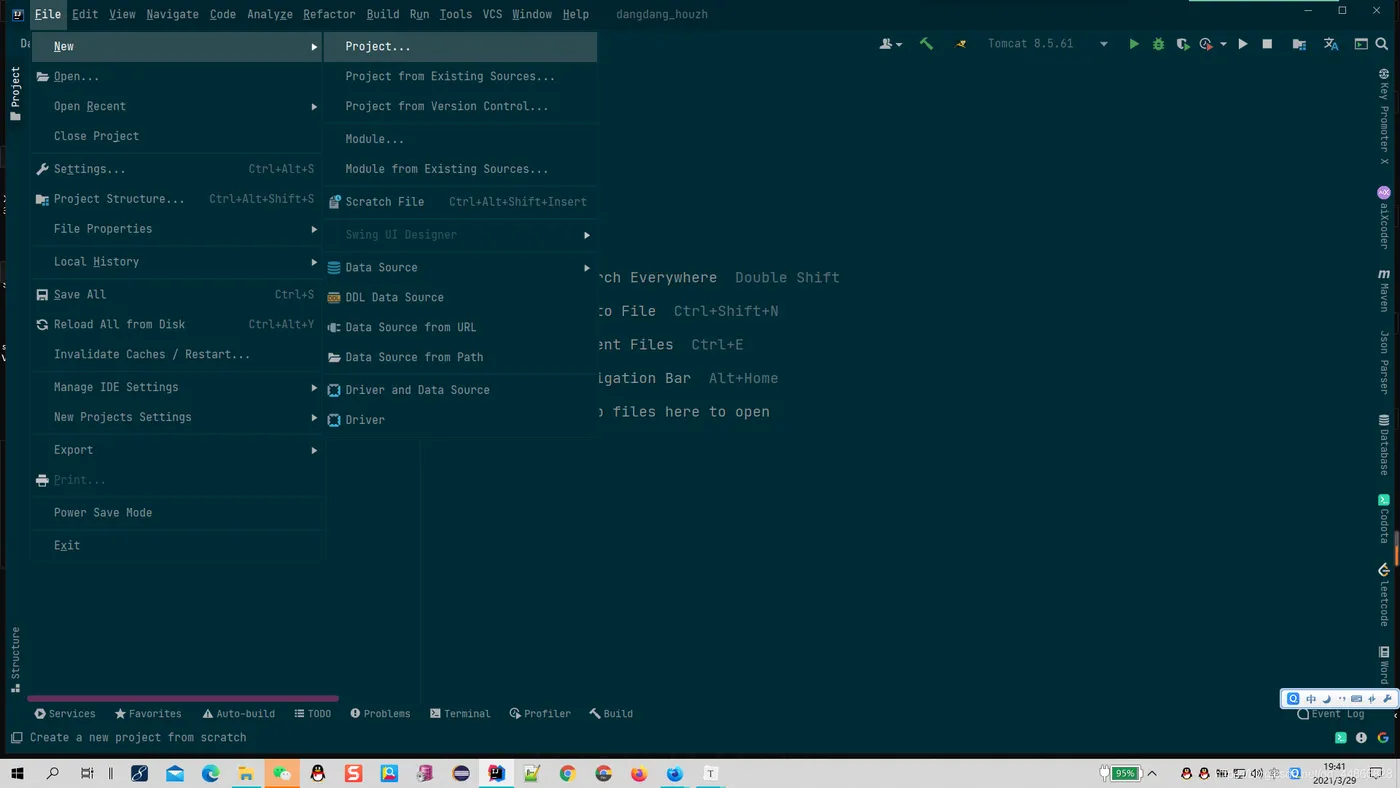Click the Windows Start button
Image resolution: width=1400 pixels, height=788 pixels.
pyautogui.click(x=17, y=773)
